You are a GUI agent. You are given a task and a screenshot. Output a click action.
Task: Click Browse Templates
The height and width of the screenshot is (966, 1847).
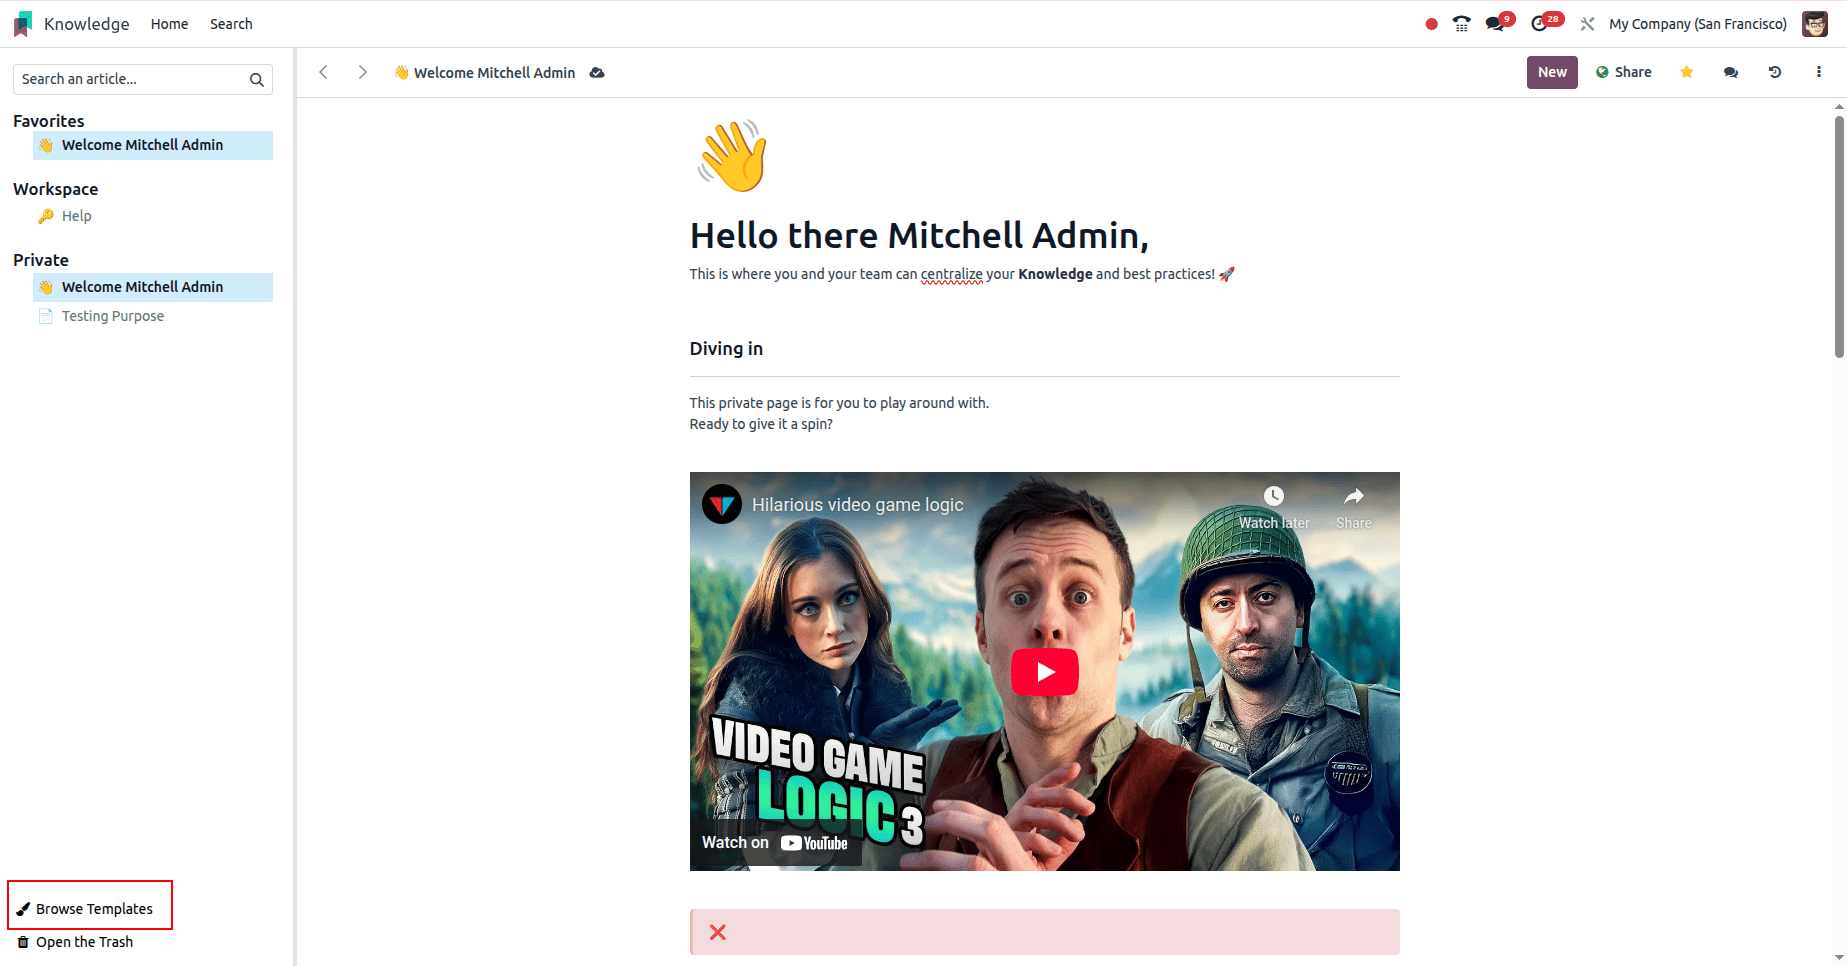(x=85, y=909)
